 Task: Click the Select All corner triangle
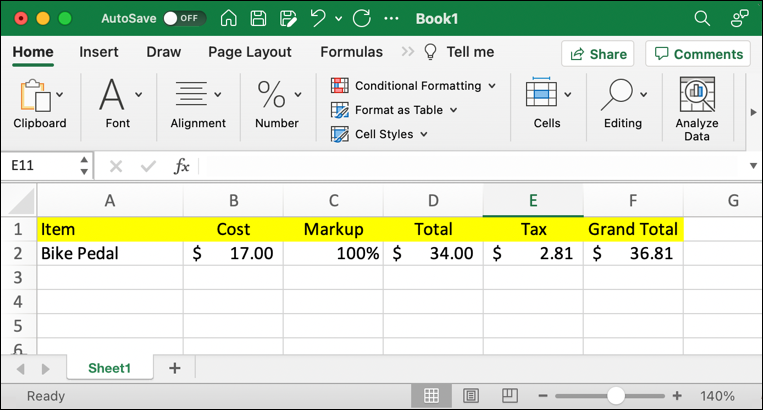tap(19, 200)
